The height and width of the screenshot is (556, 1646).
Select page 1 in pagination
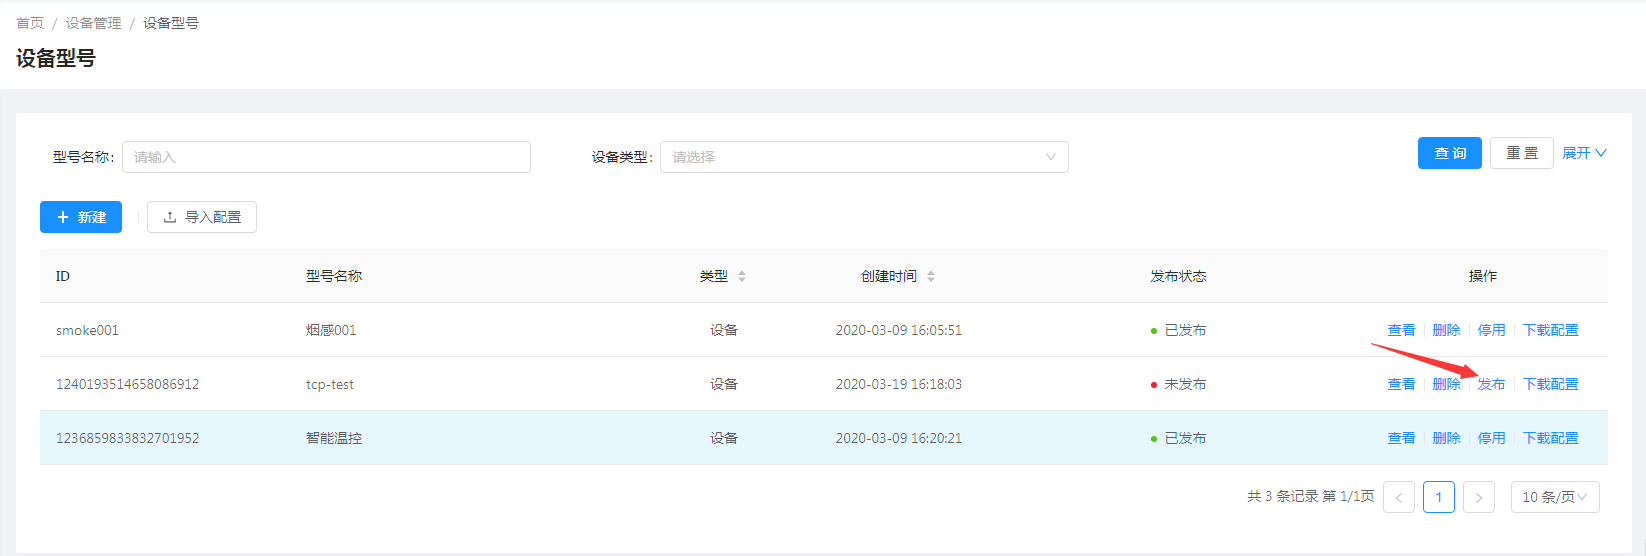tap(1438, 497)
